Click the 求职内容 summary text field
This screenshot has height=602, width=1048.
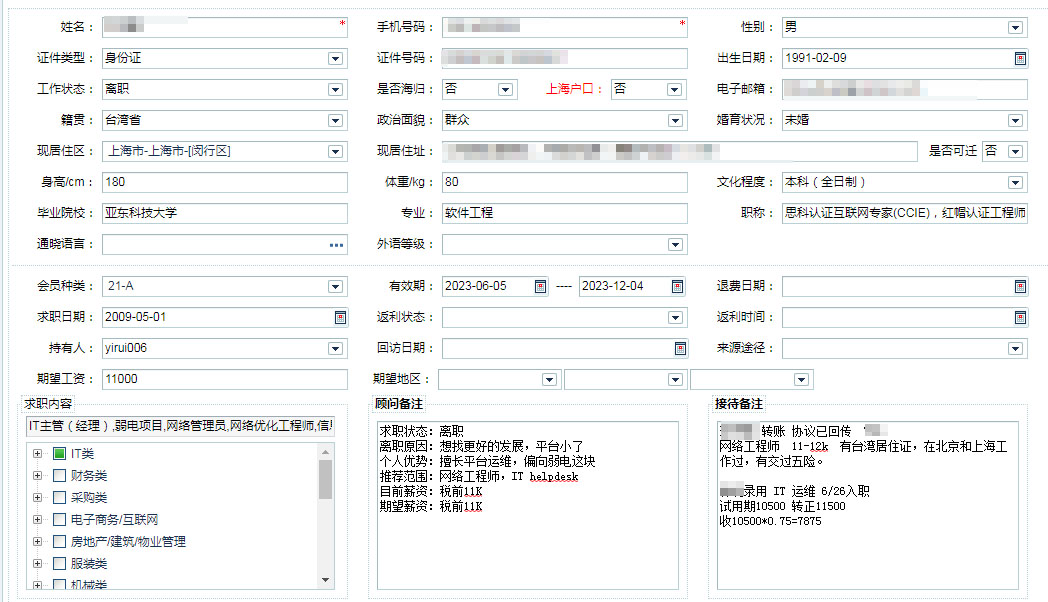[180, 426]
